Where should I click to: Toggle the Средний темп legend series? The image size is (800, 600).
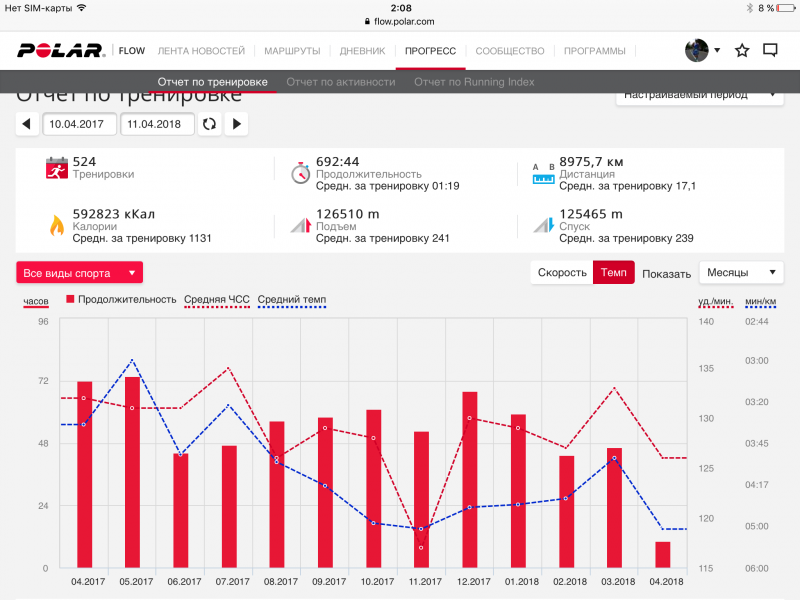tap(291, 299)
